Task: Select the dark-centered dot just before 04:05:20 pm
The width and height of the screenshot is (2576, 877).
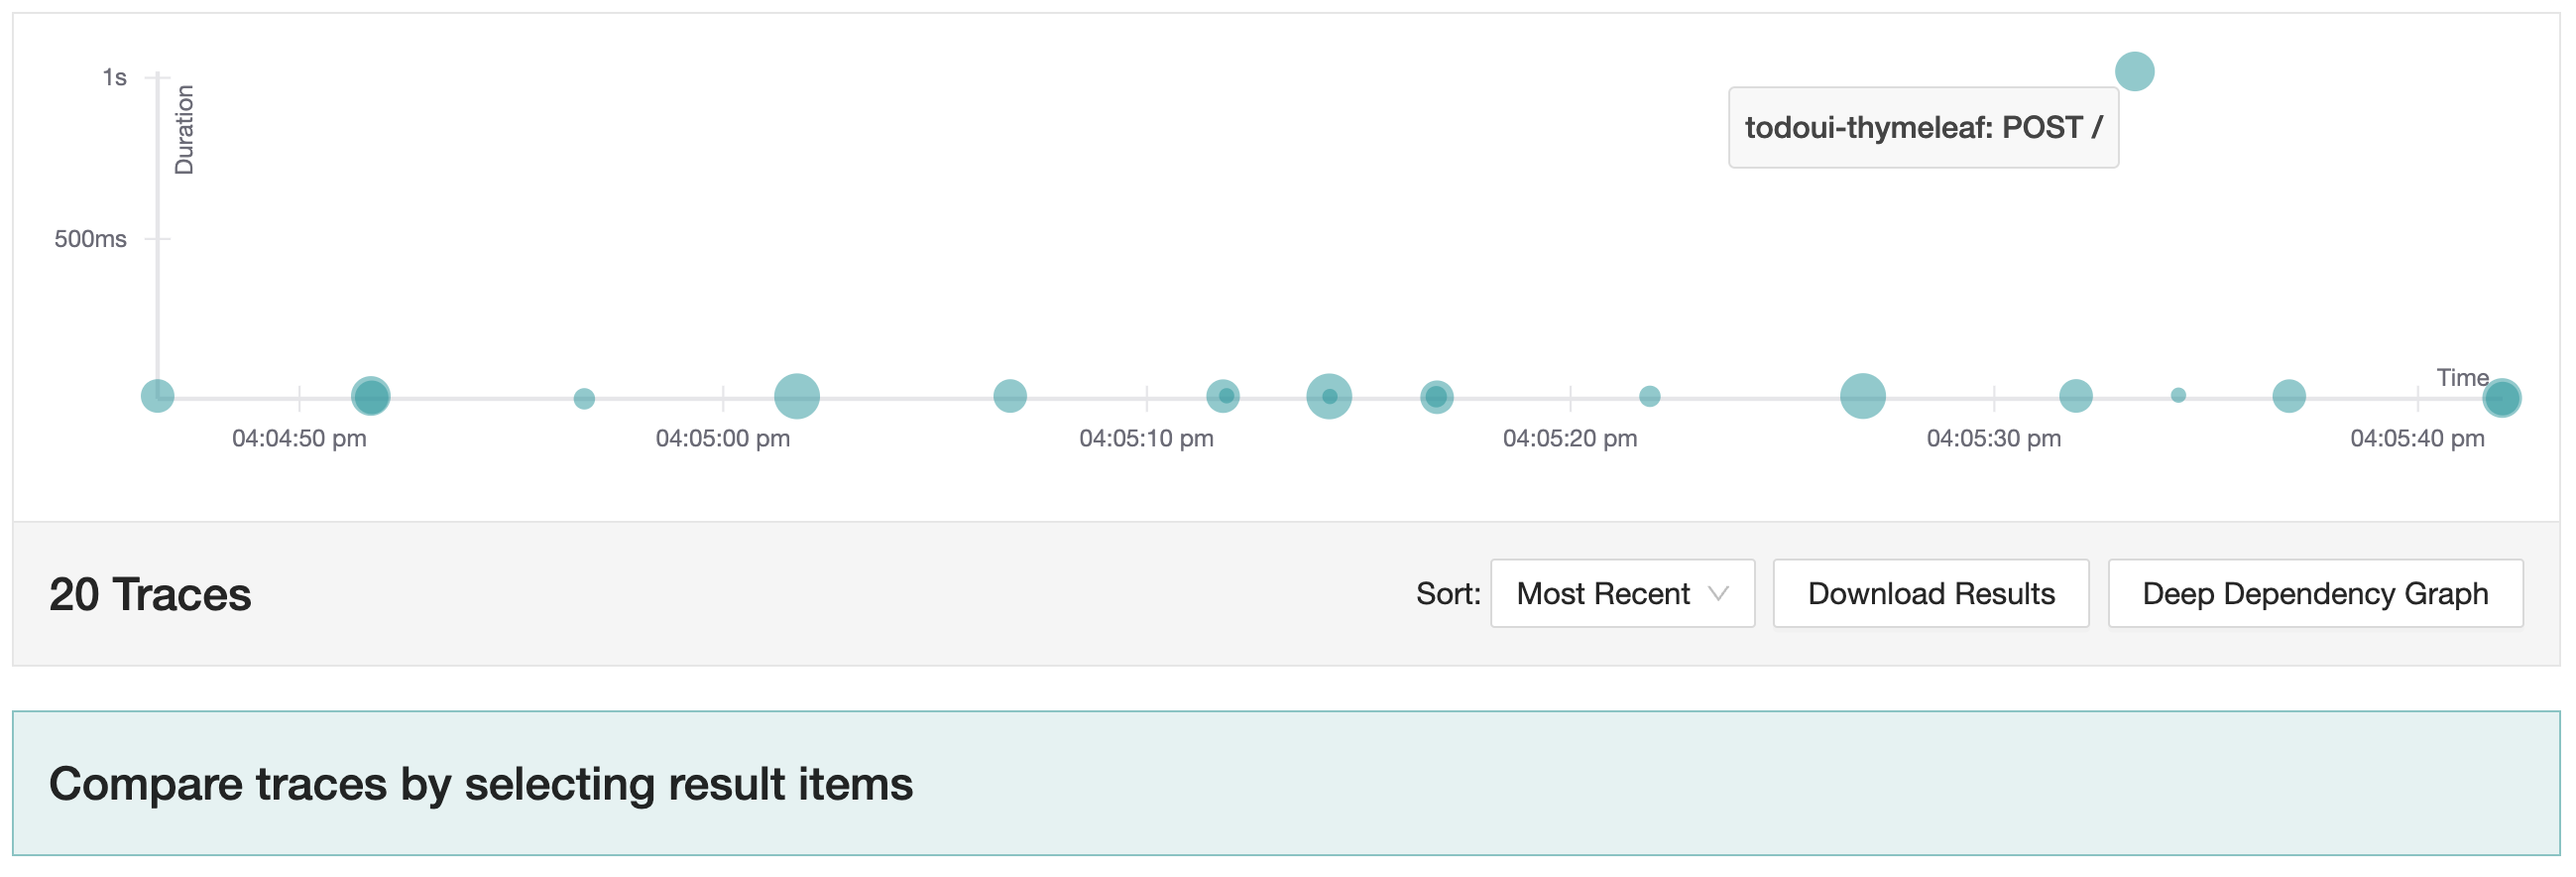Action: coord(1437,397)
